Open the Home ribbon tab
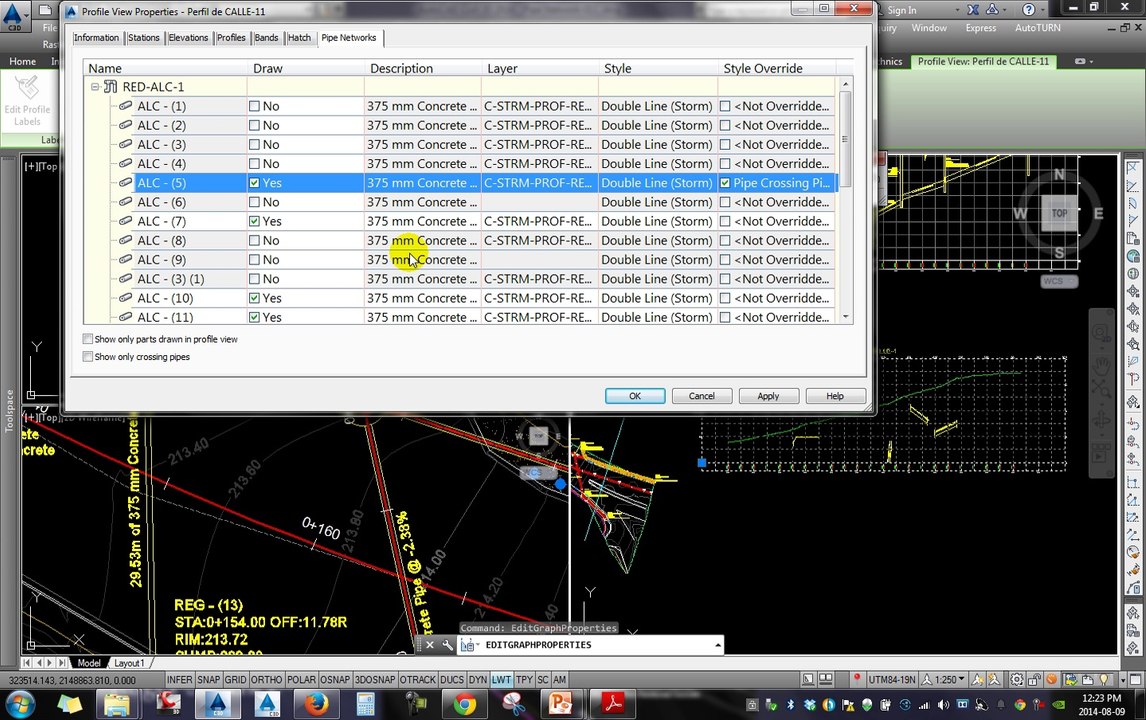This screenshot has height=720, width=1146. click(x=23, y=61)
